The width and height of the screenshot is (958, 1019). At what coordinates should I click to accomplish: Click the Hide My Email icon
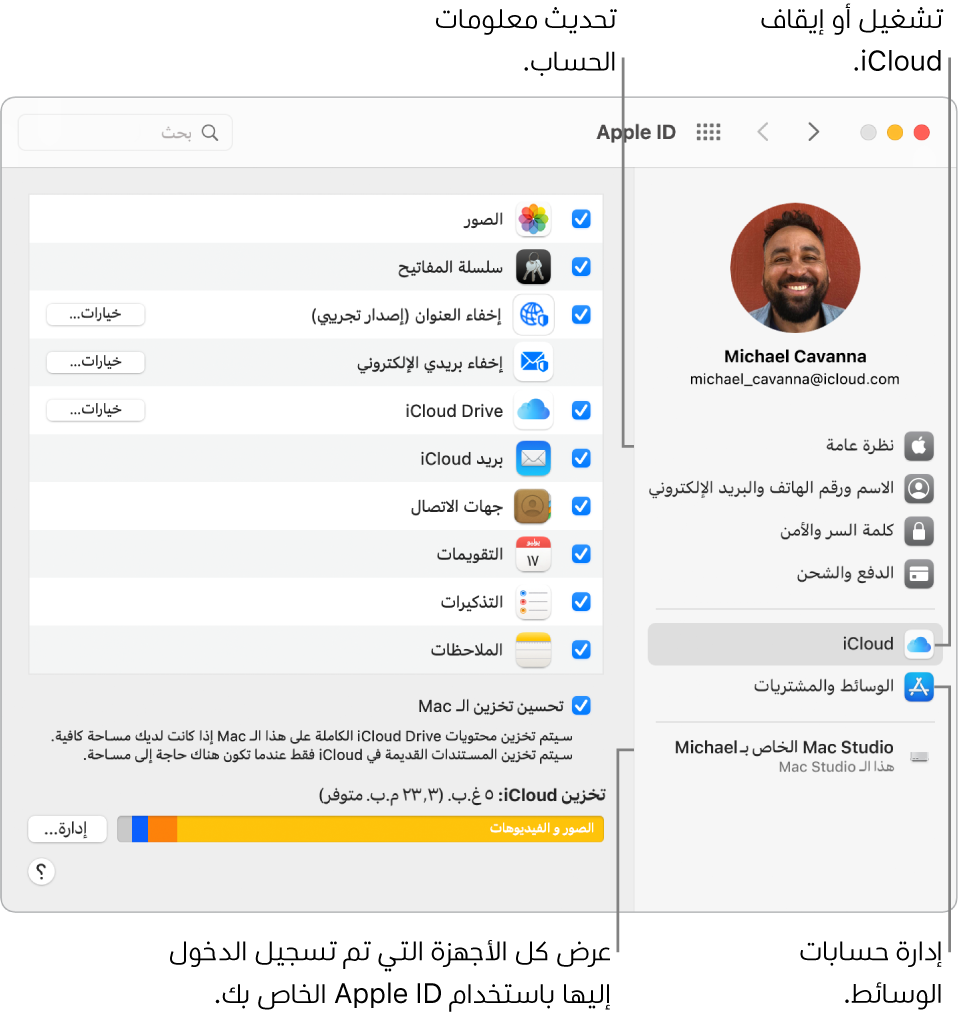(x=533, y=362)
